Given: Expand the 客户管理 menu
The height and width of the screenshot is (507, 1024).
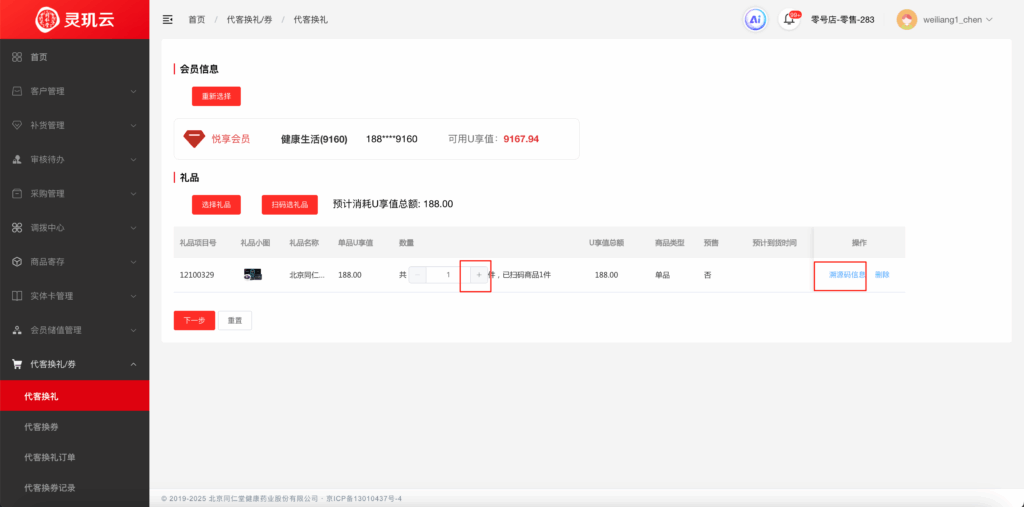Looking at the screenshot, I should point(74,91).
